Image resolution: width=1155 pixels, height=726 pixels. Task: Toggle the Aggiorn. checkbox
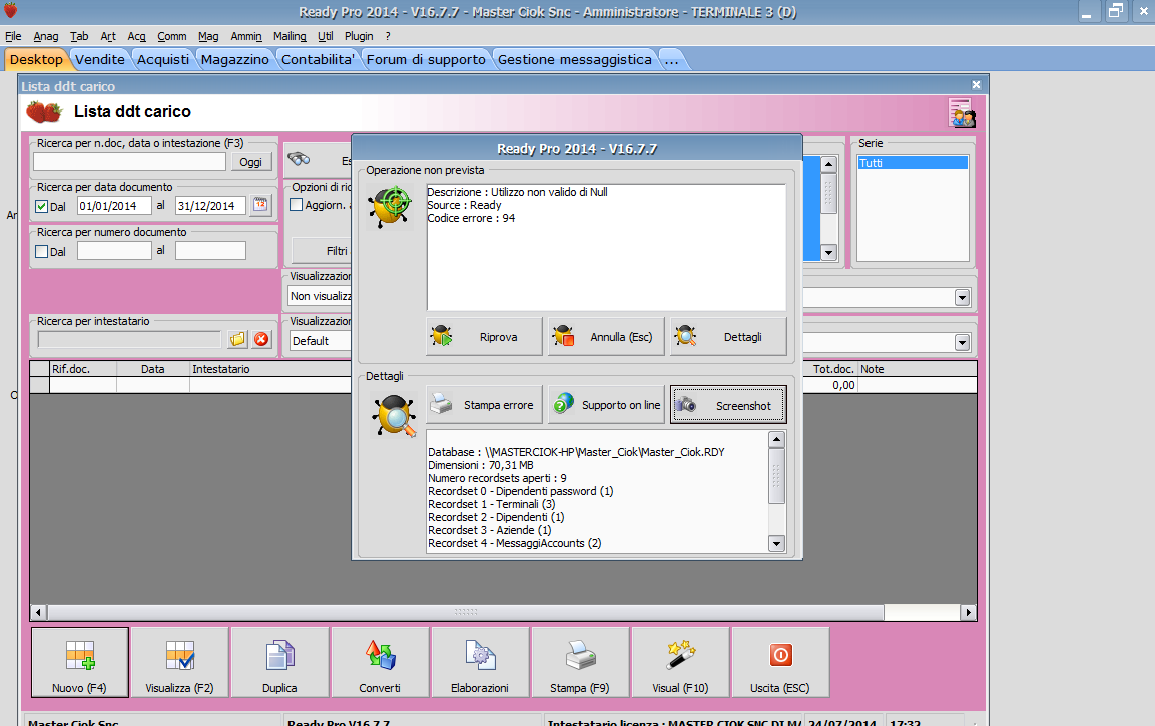coord(297,205)
